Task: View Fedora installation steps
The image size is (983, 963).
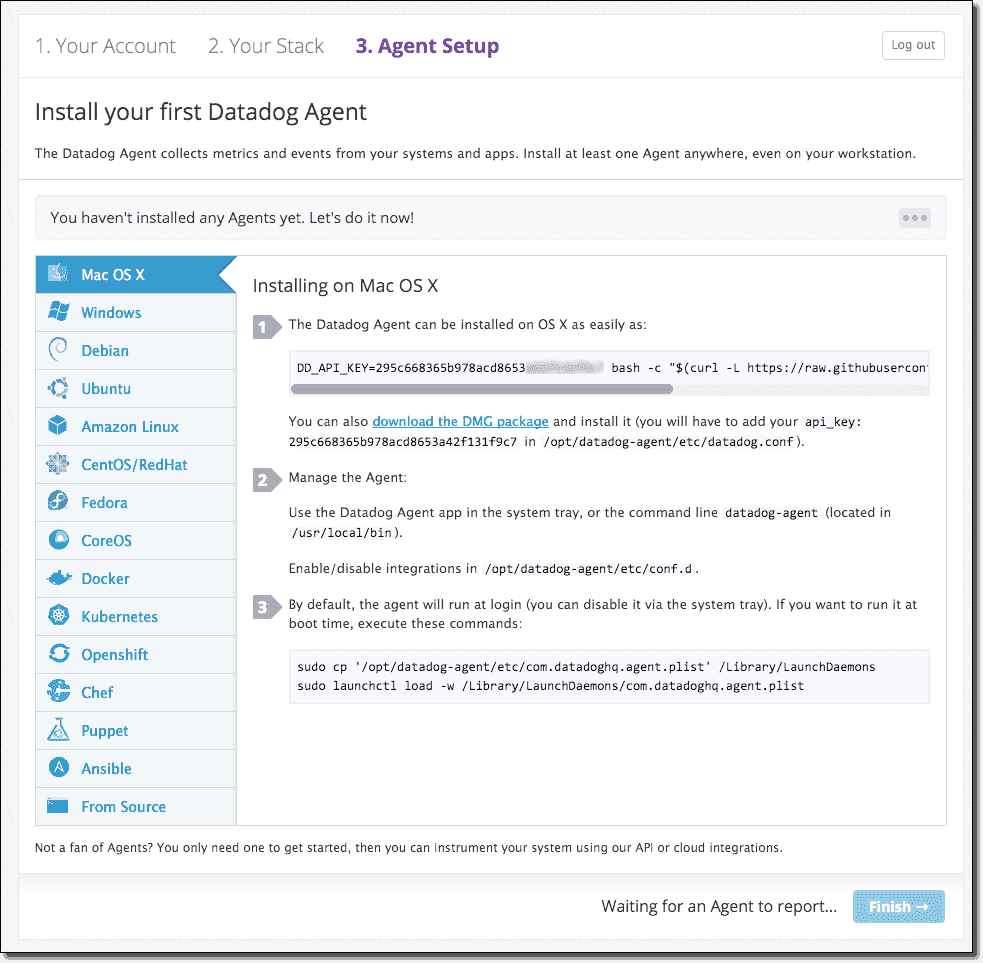Action: (x=102, y=502)
